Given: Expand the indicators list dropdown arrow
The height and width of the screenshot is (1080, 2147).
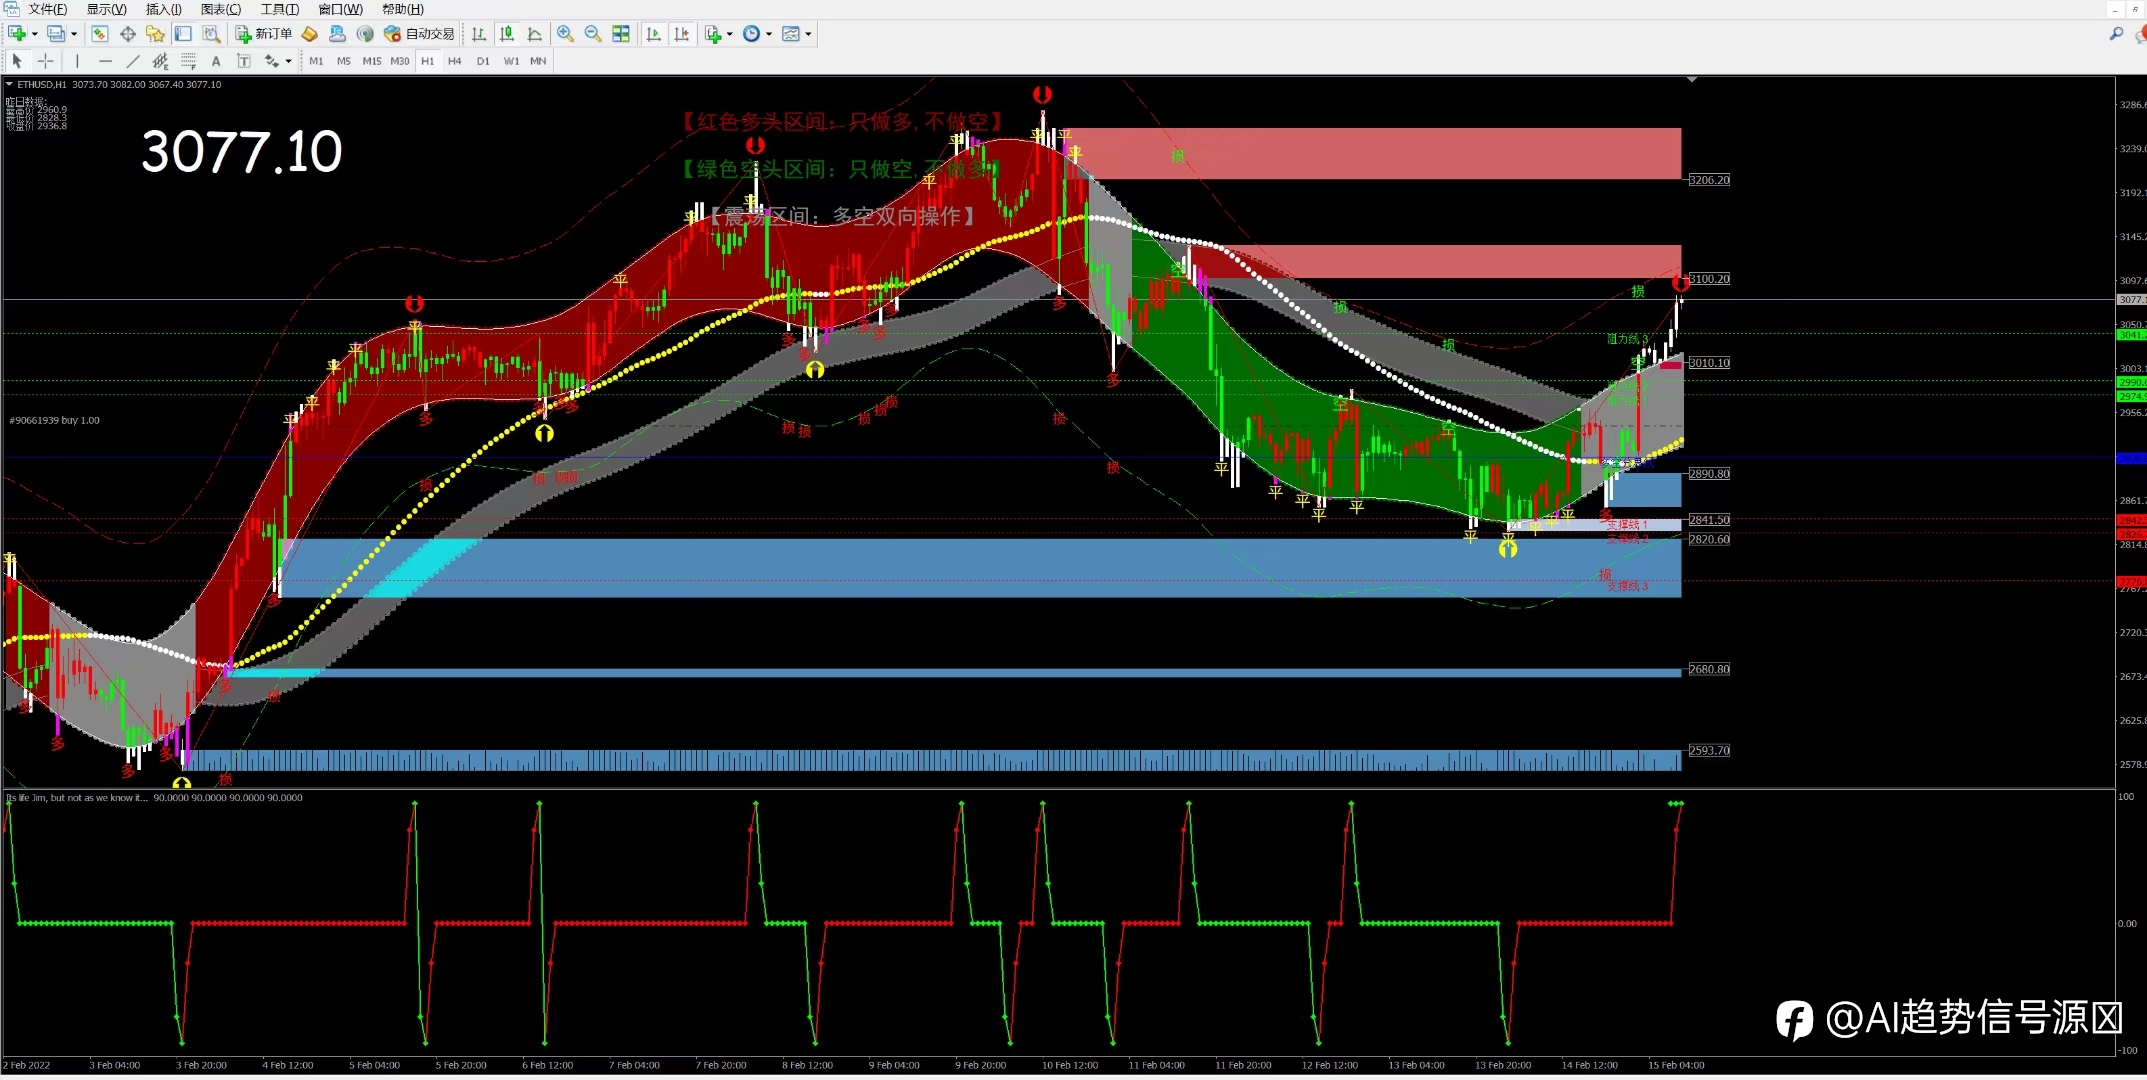Looking at the screenshot, I should pyautogui.click(x=730, y=34).
